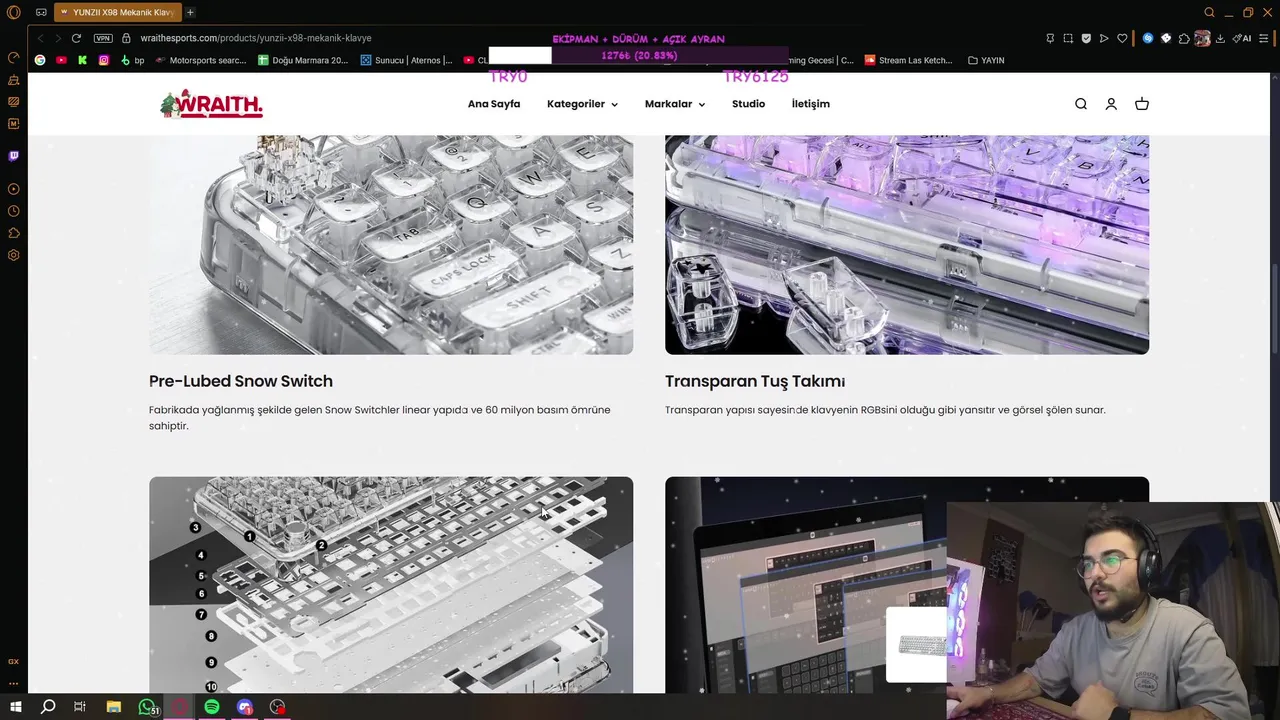Open Google bookmark in bookmarks bar

[x=40, y=60]
